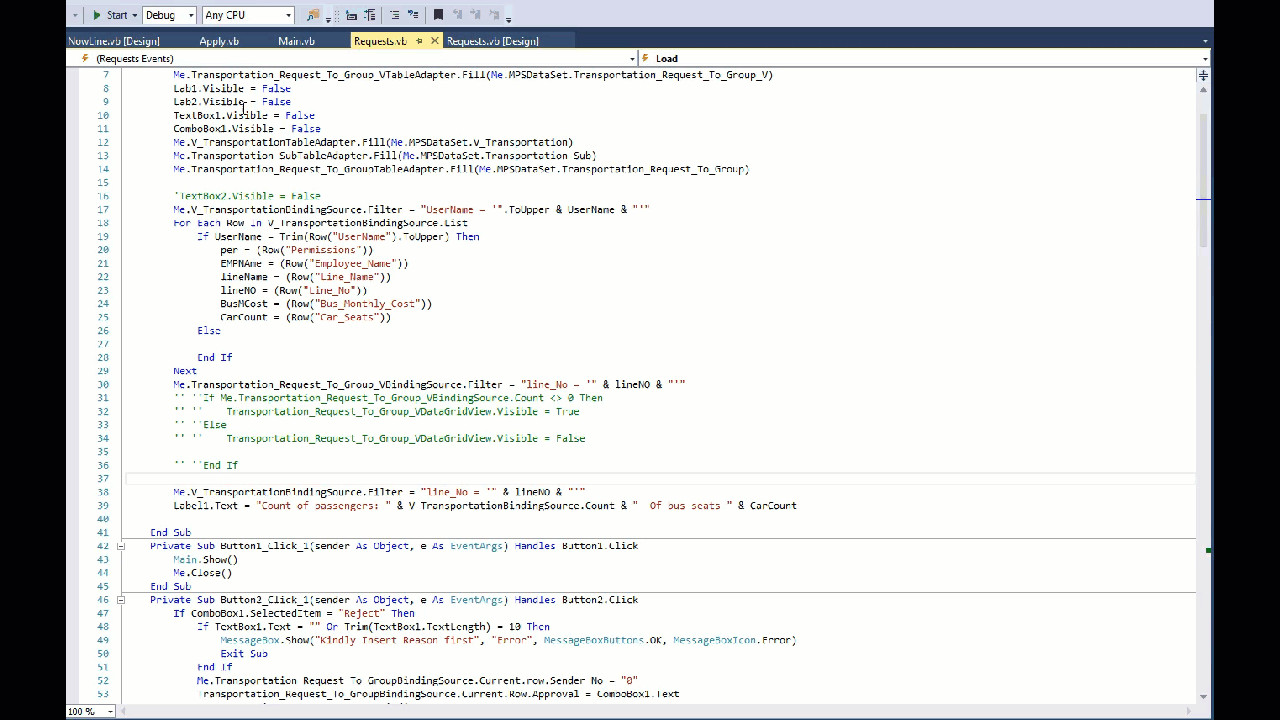The height and width of the screenshot is (720, 1280).
Task: Open the Any CPU platform dropdown
Action: [287, 14]
